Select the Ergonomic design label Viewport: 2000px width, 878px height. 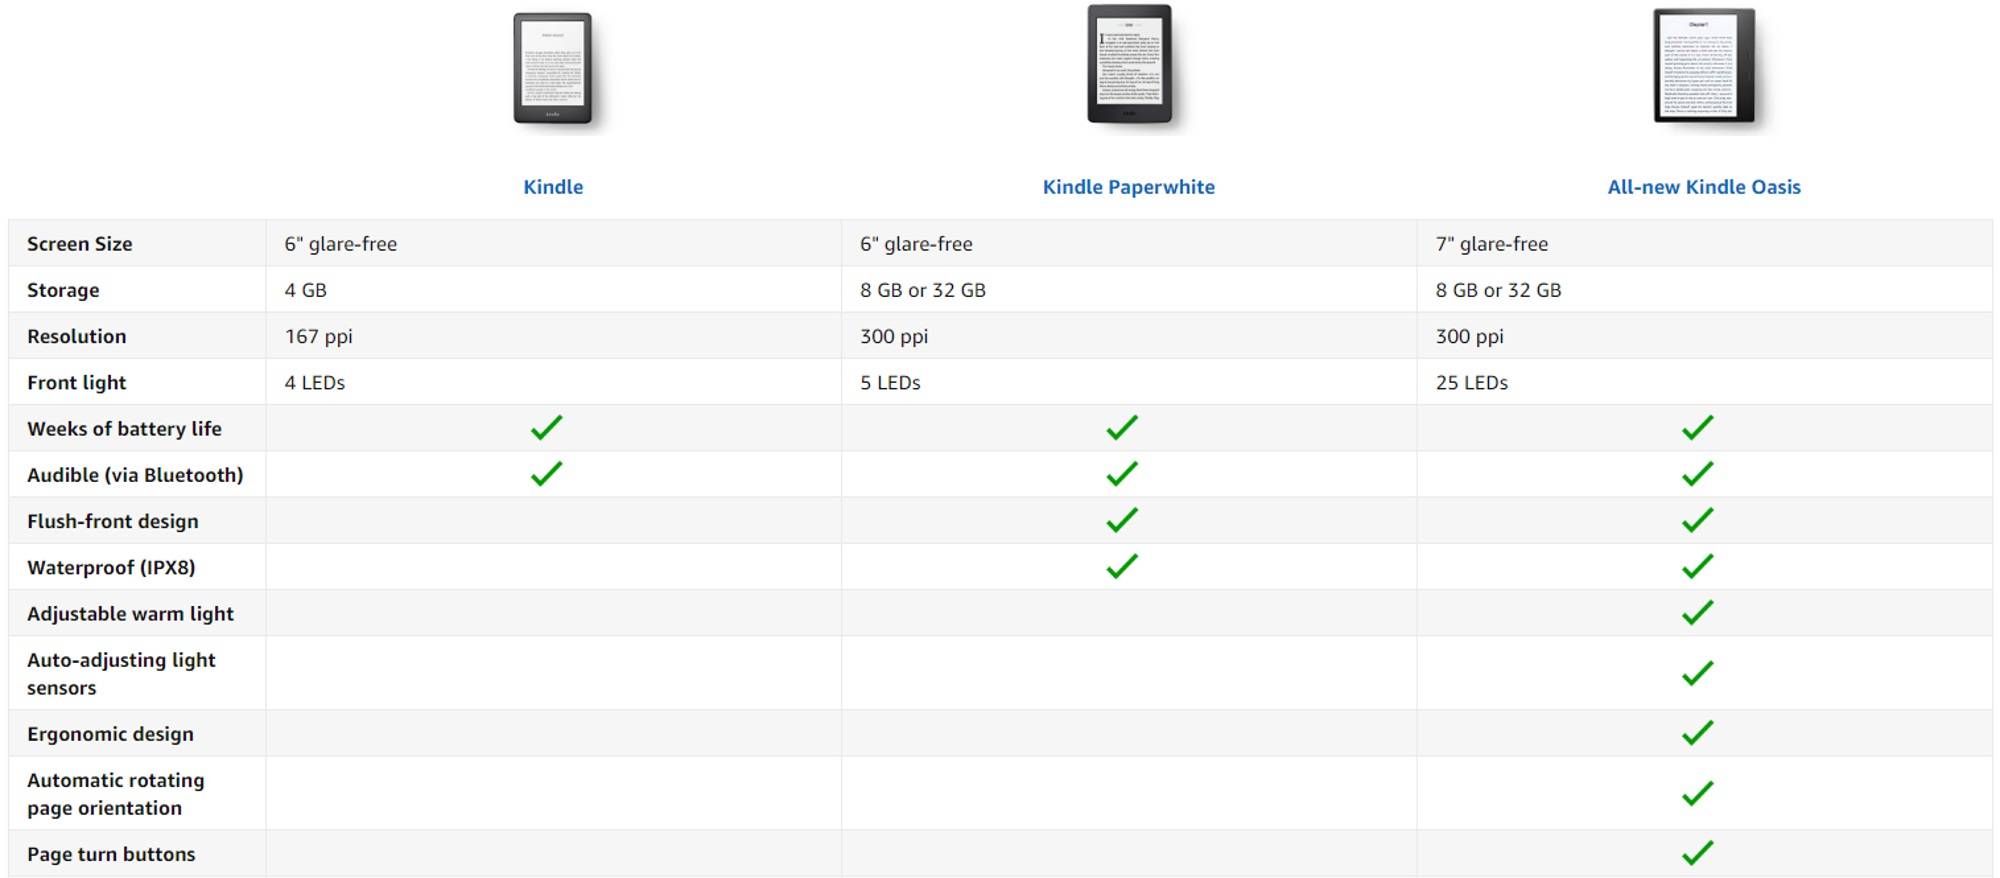click(x=110, y=734)
